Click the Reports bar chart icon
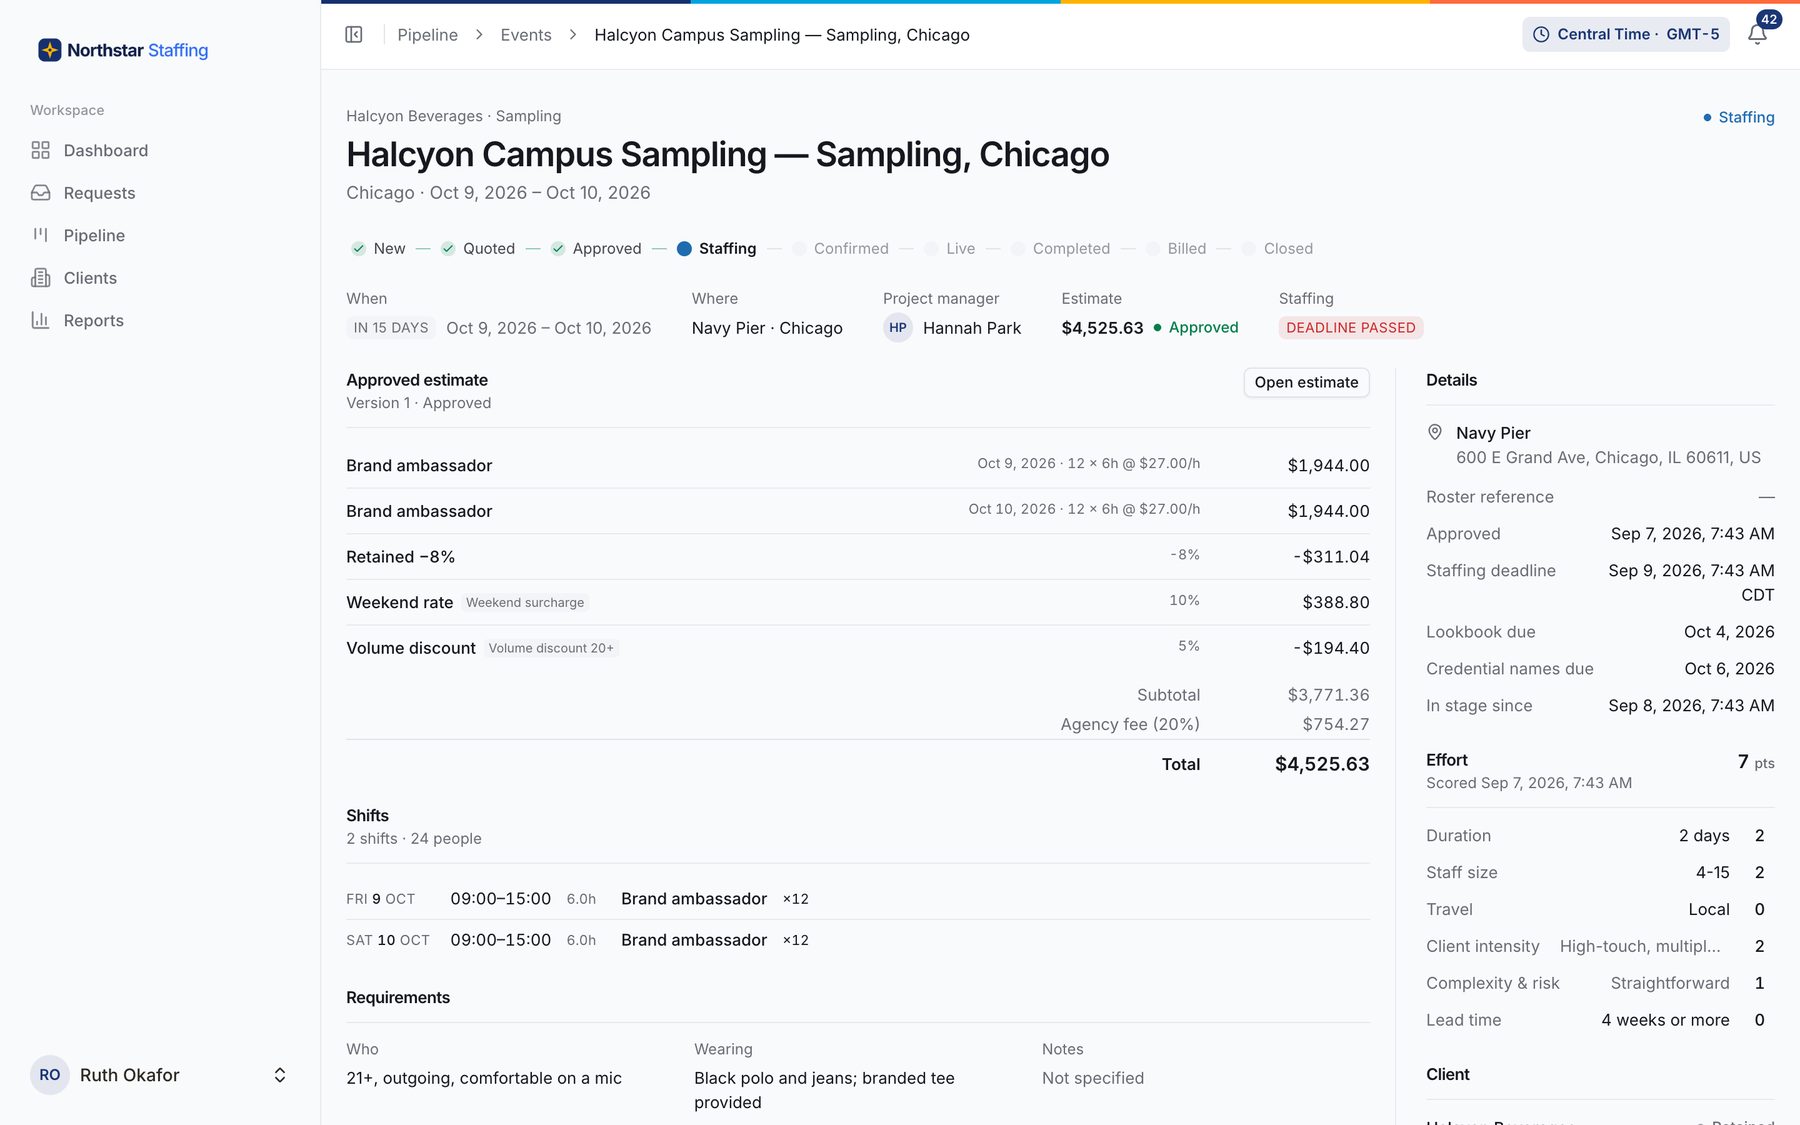Screen dimensions: 1800x1125 [x=40, y=320]
